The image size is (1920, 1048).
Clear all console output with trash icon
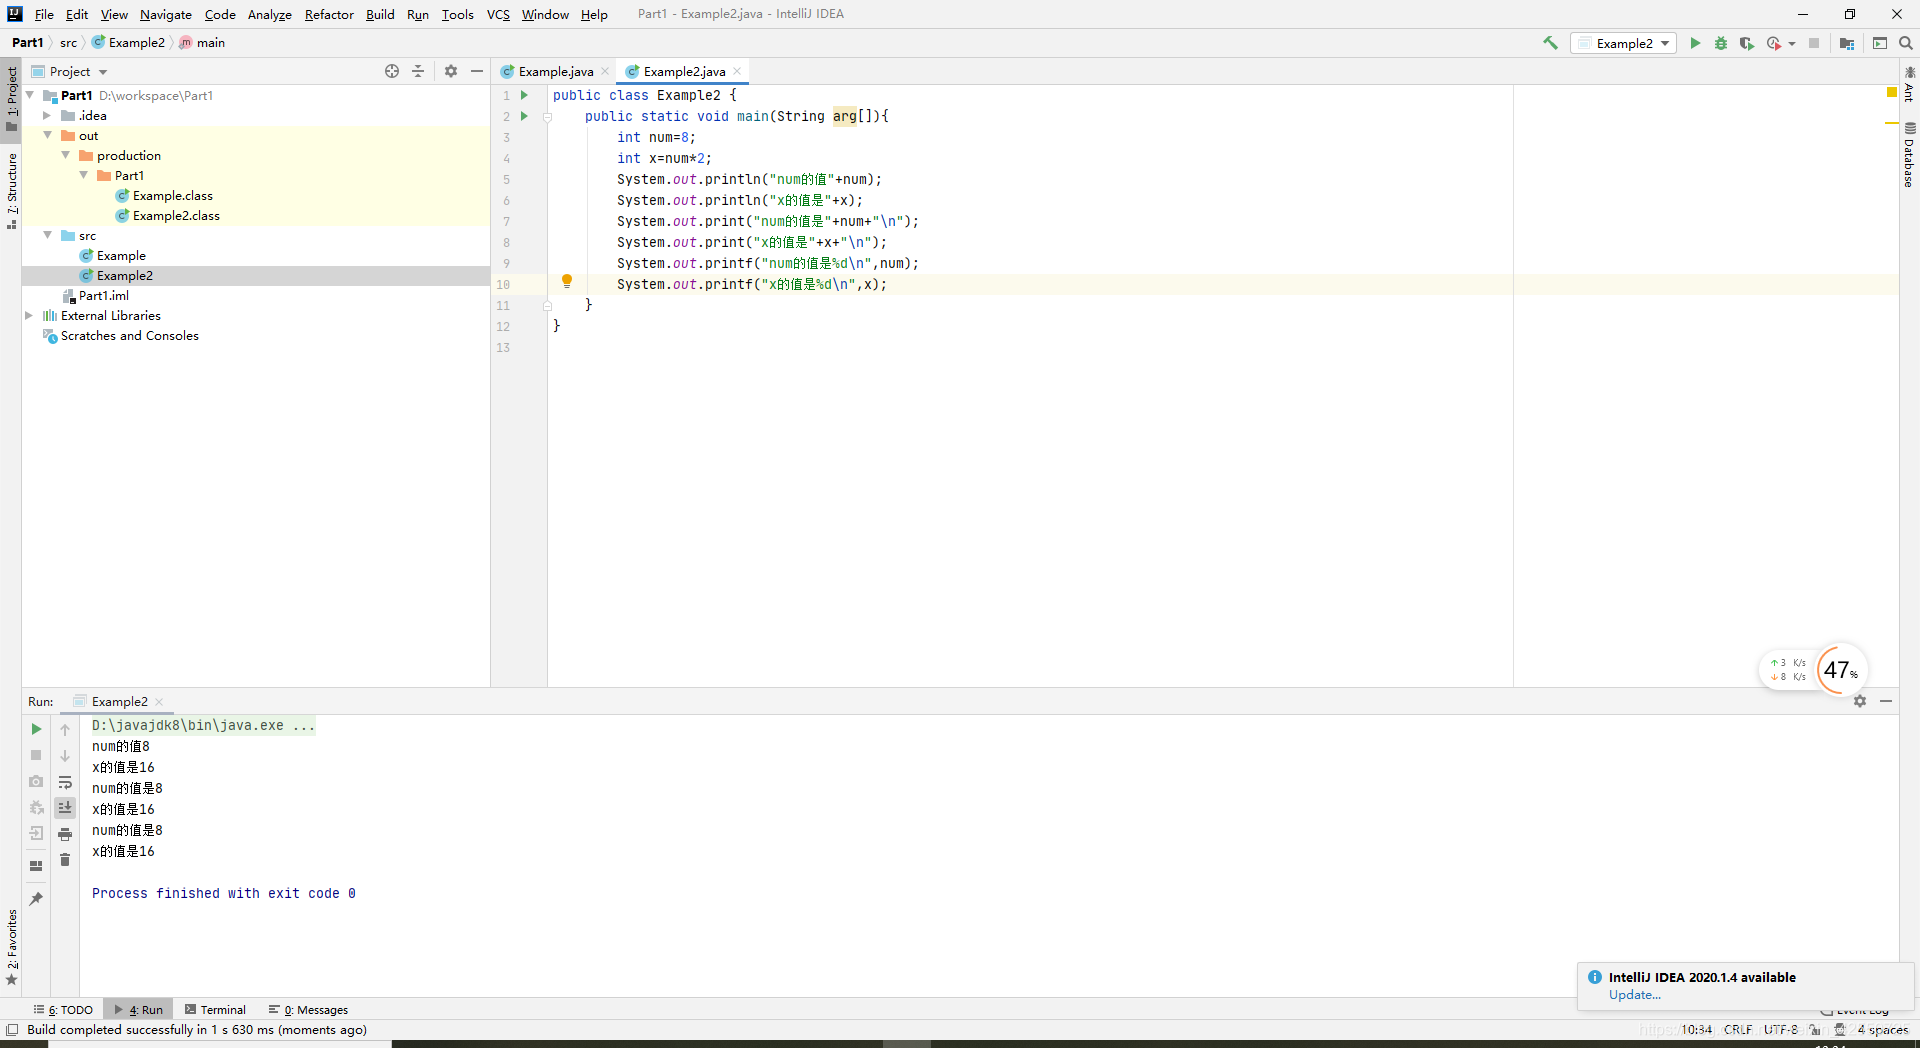pyautogui.click(x=65, y=860)
